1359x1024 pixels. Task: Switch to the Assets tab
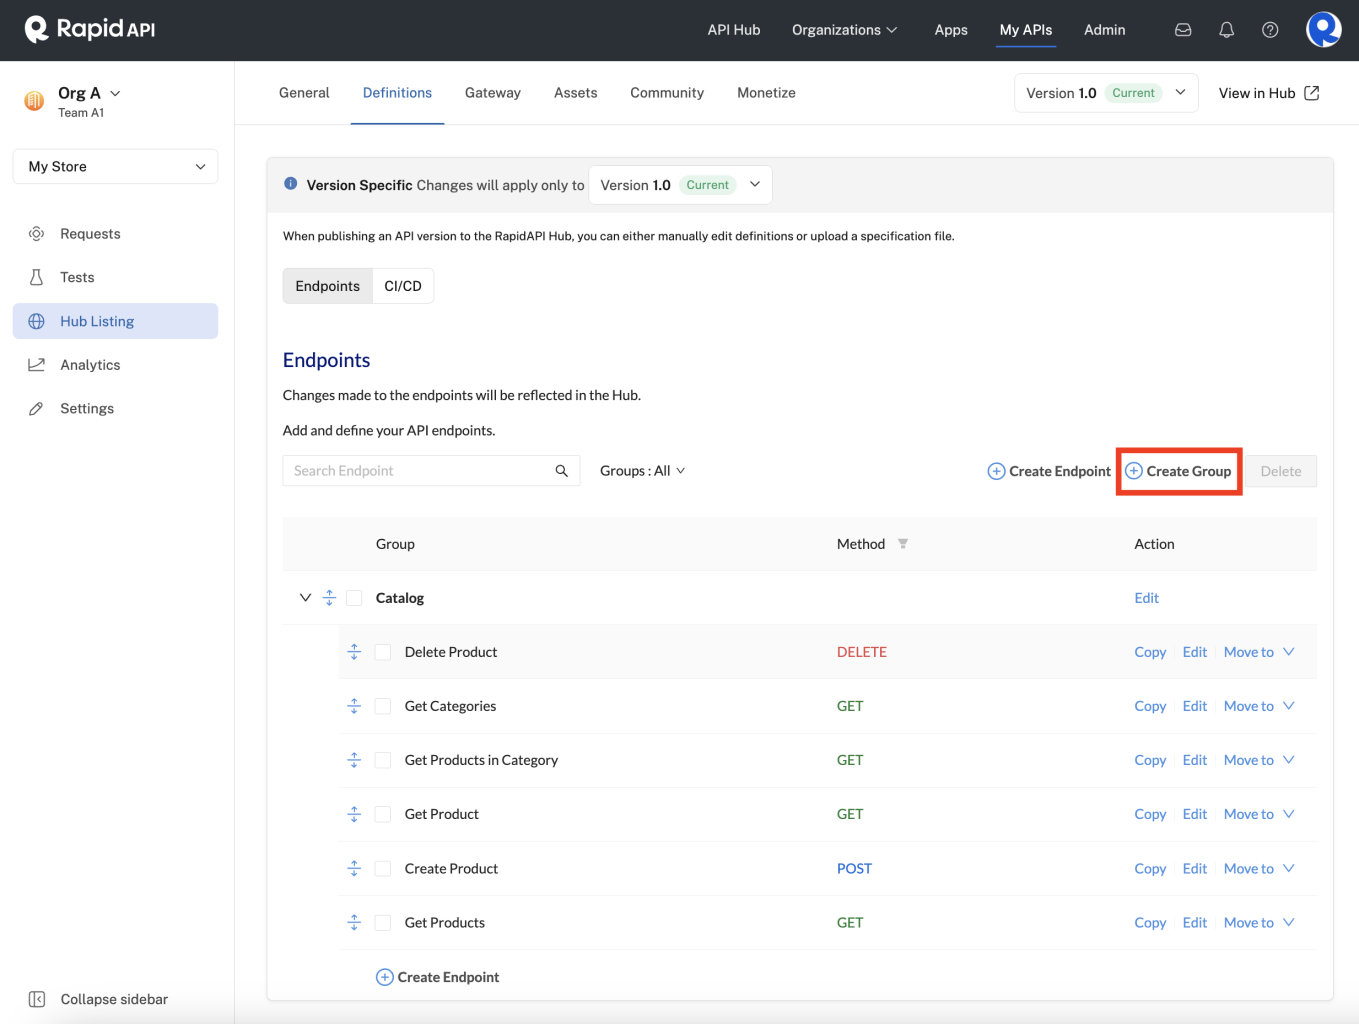576,93
